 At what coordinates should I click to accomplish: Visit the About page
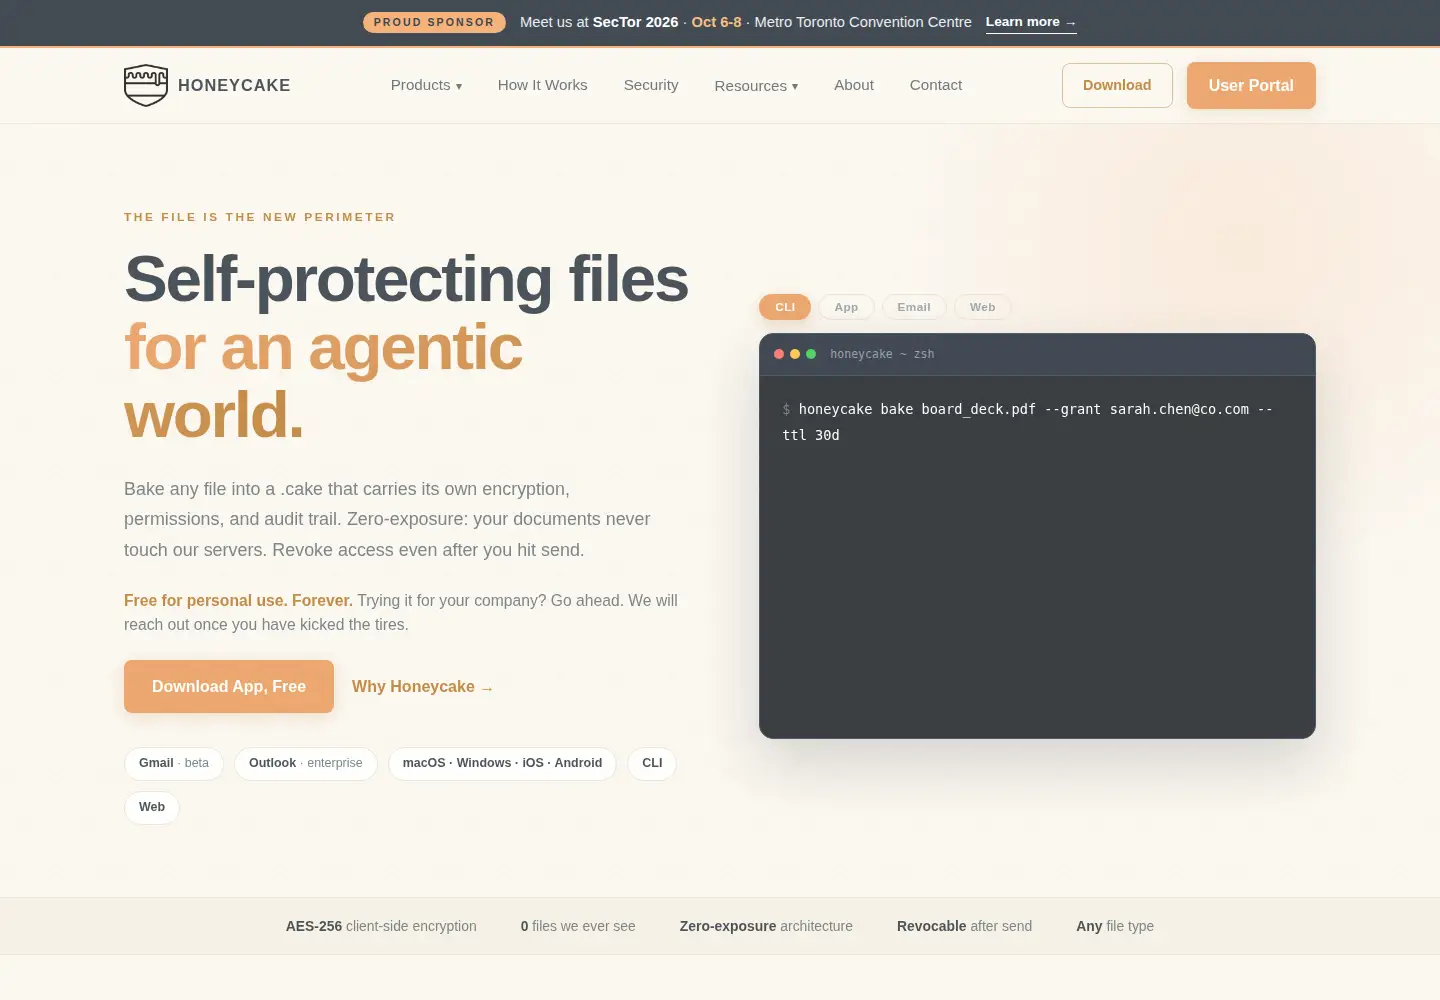(x=854, y=85)
